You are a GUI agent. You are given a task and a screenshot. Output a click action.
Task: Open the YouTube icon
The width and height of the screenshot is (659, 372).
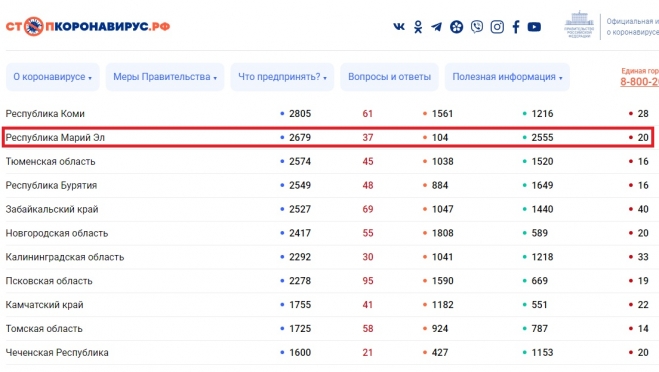[534, 27]
